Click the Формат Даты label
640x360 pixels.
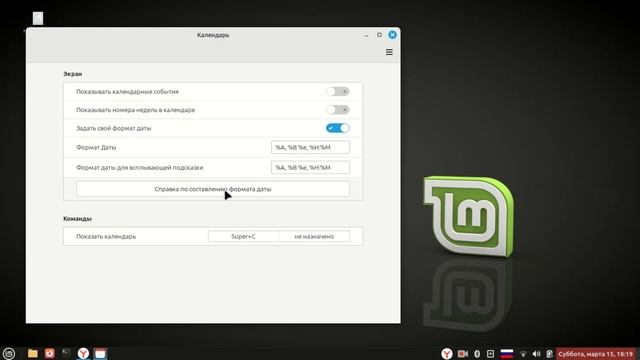[96, 147]
